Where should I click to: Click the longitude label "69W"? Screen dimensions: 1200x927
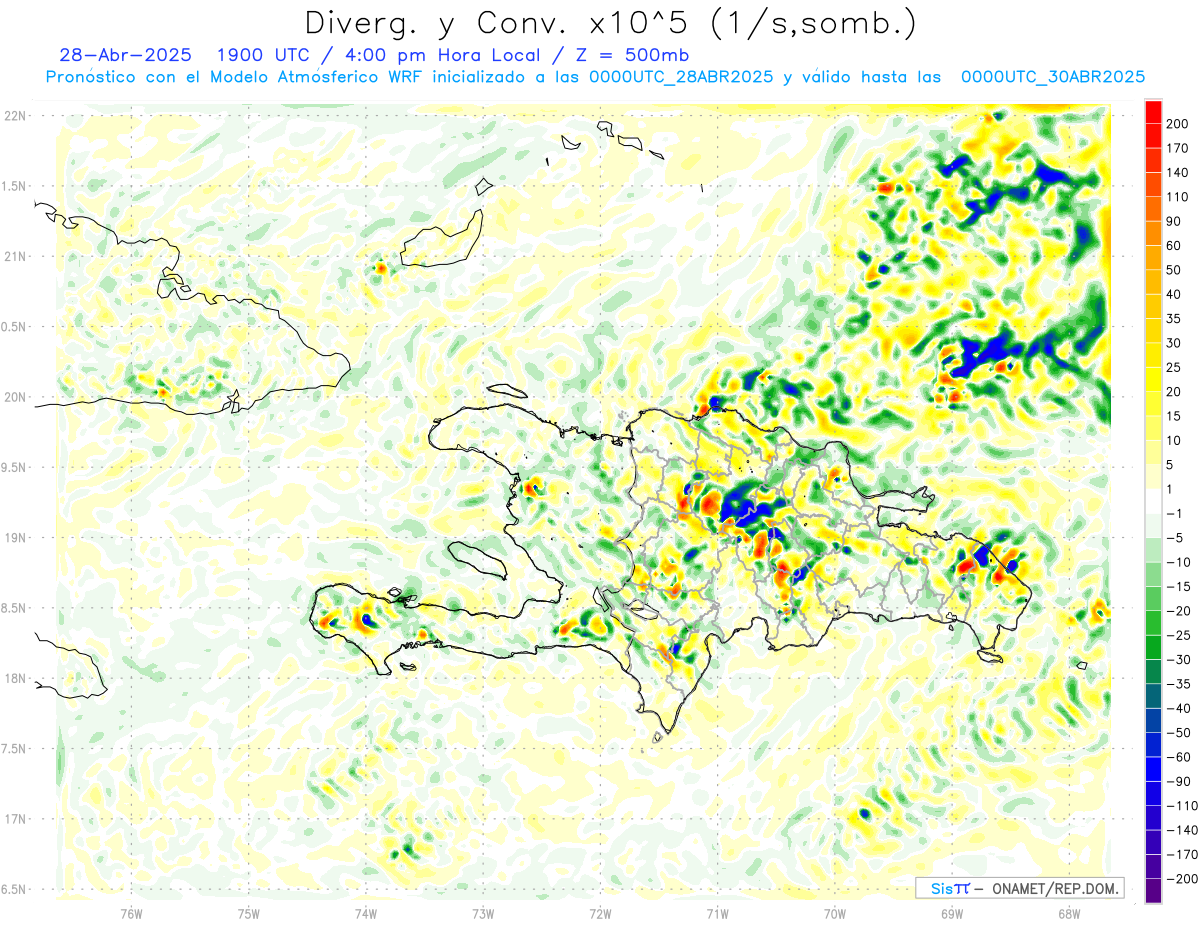point(952,913)
